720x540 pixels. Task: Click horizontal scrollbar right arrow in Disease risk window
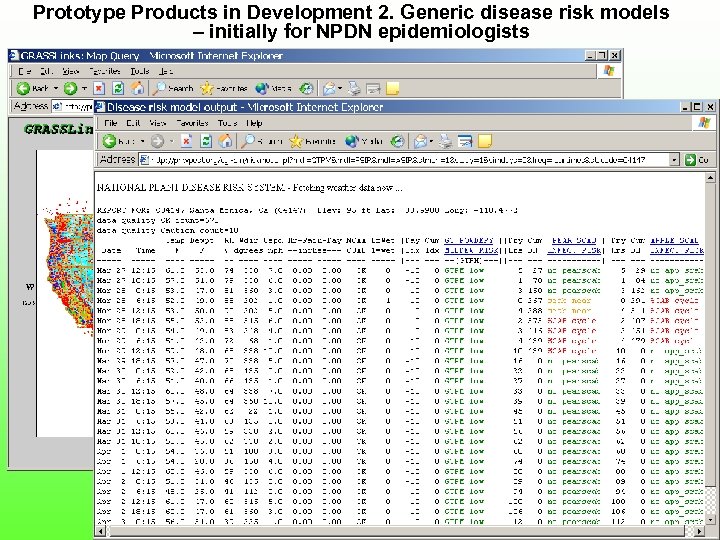[700, 531]
